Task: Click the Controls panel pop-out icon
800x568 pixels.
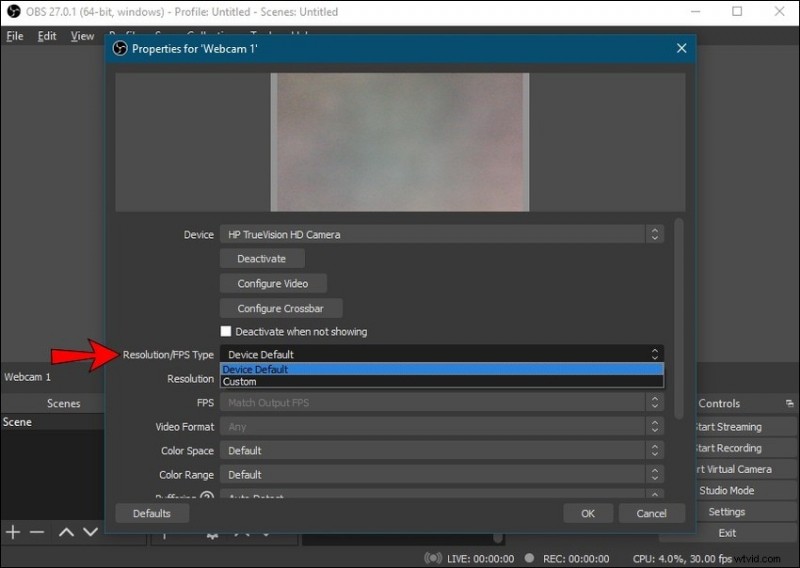Action: click(788, 404)
